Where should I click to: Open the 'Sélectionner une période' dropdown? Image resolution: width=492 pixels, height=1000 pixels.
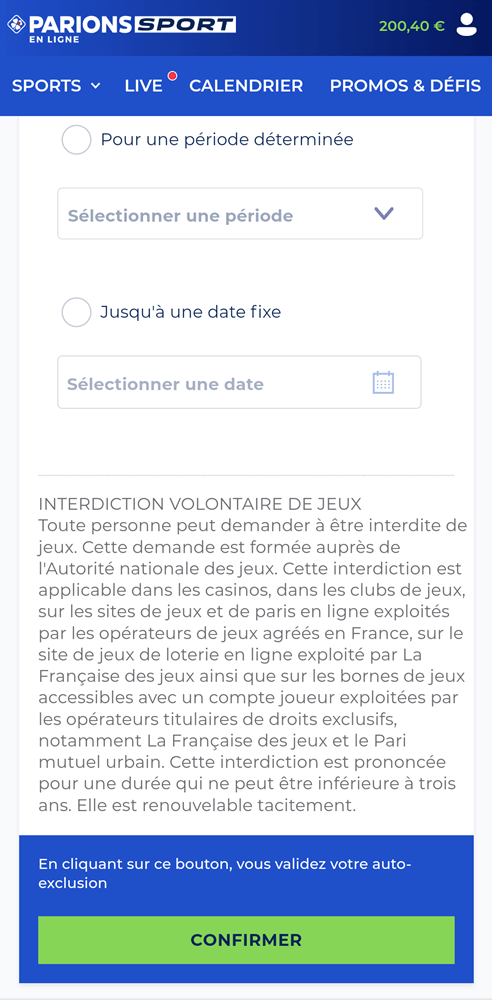coord(240,214)
